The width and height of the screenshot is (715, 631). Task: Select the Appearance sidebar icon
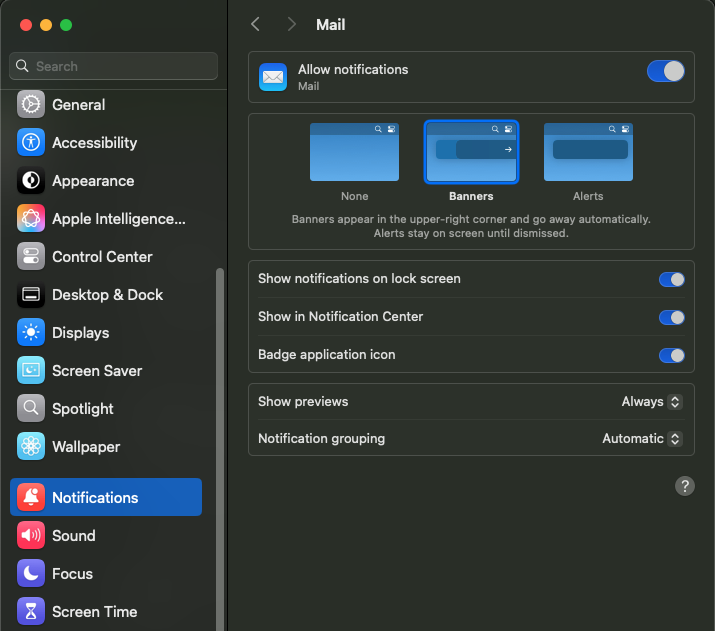[31, 181]
